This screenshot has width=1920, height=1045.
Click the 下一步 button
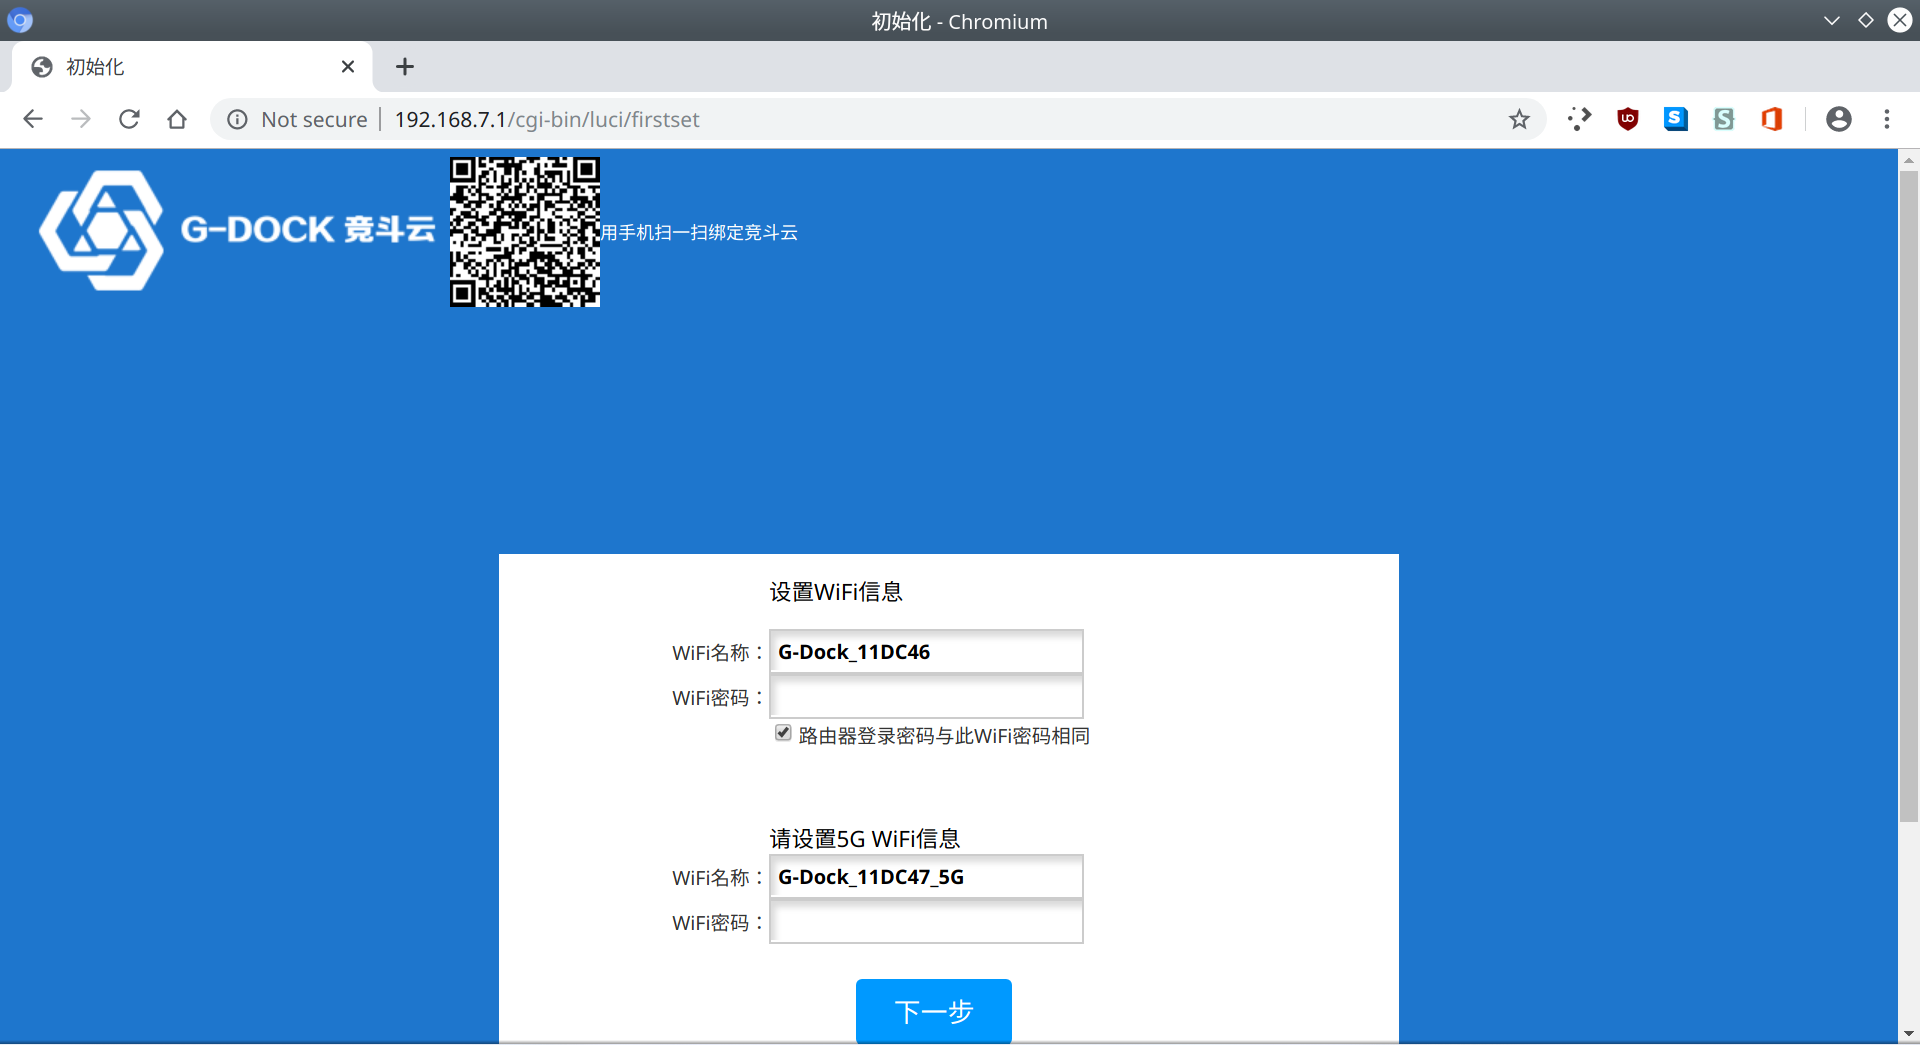coord(933,1010)
